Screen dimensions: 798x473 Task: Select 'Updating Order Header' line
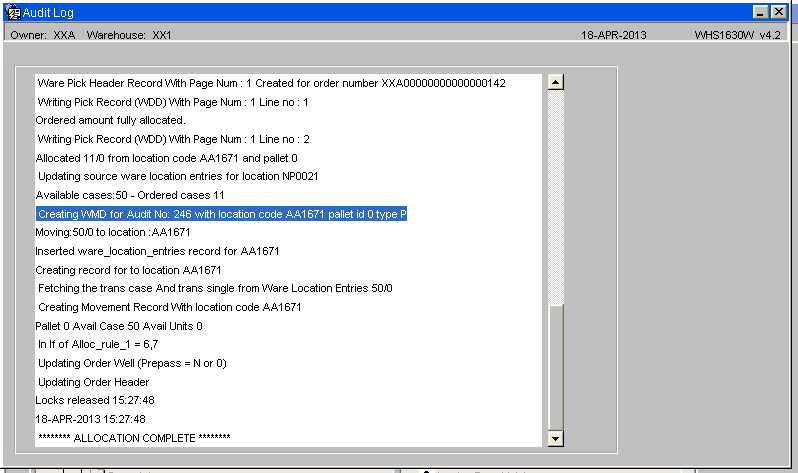pyautogui.click(x=94, y=382)
